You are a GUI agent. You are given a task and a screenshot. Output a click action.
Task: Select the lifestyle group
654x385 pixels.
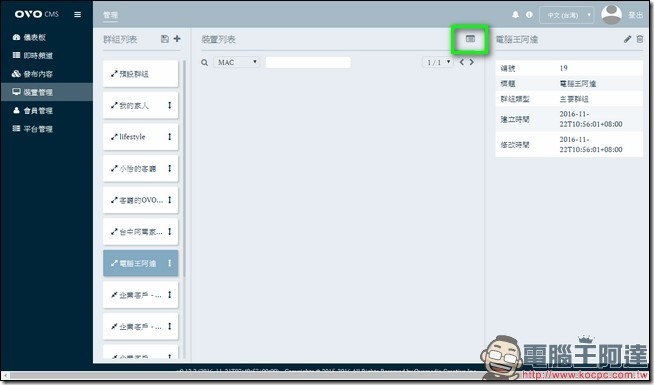141,137
